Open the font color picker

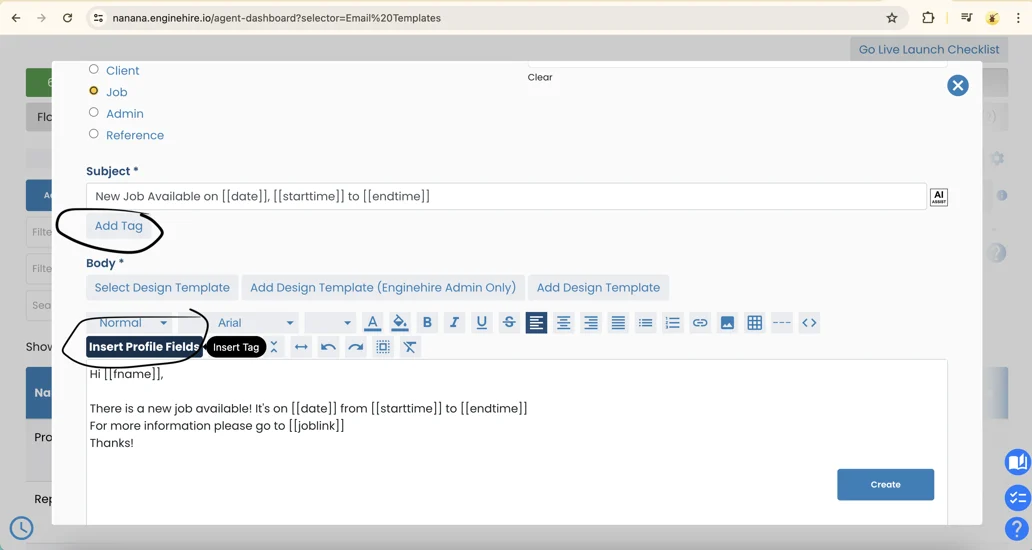point(373,322)
